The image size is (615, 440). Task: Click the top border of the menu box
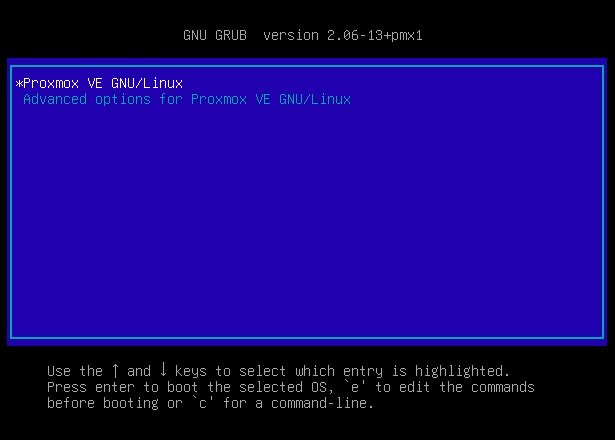point(307,67)
